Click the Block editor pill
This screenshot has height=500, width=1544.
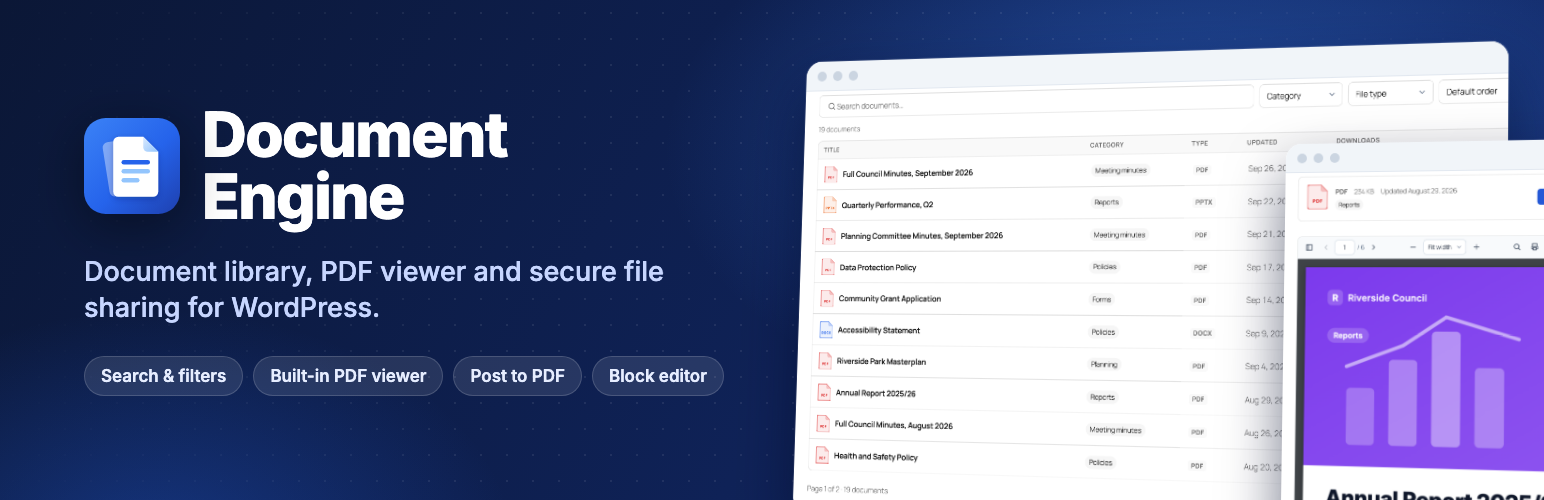658,376
